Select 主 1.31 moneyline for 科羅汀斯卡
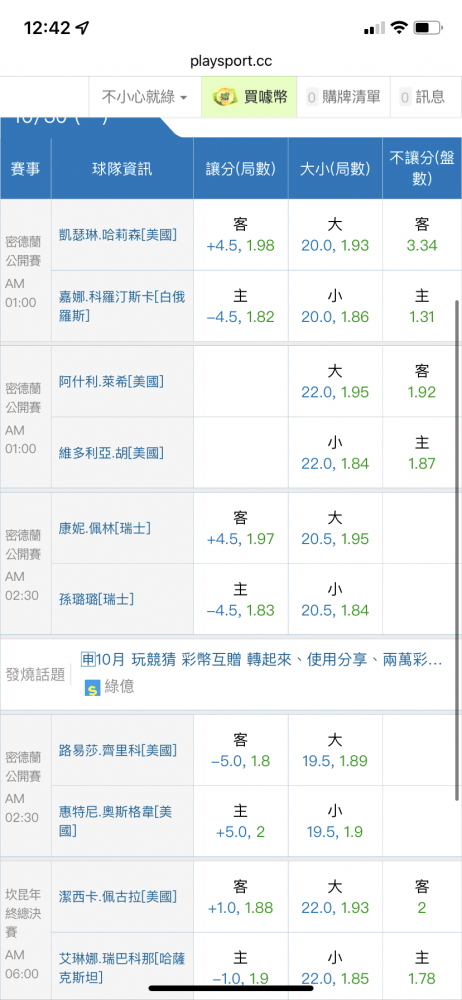Image resolution: width=462 pixels, height=1000 pixels. pyautogui.click(x=422, y=306)
